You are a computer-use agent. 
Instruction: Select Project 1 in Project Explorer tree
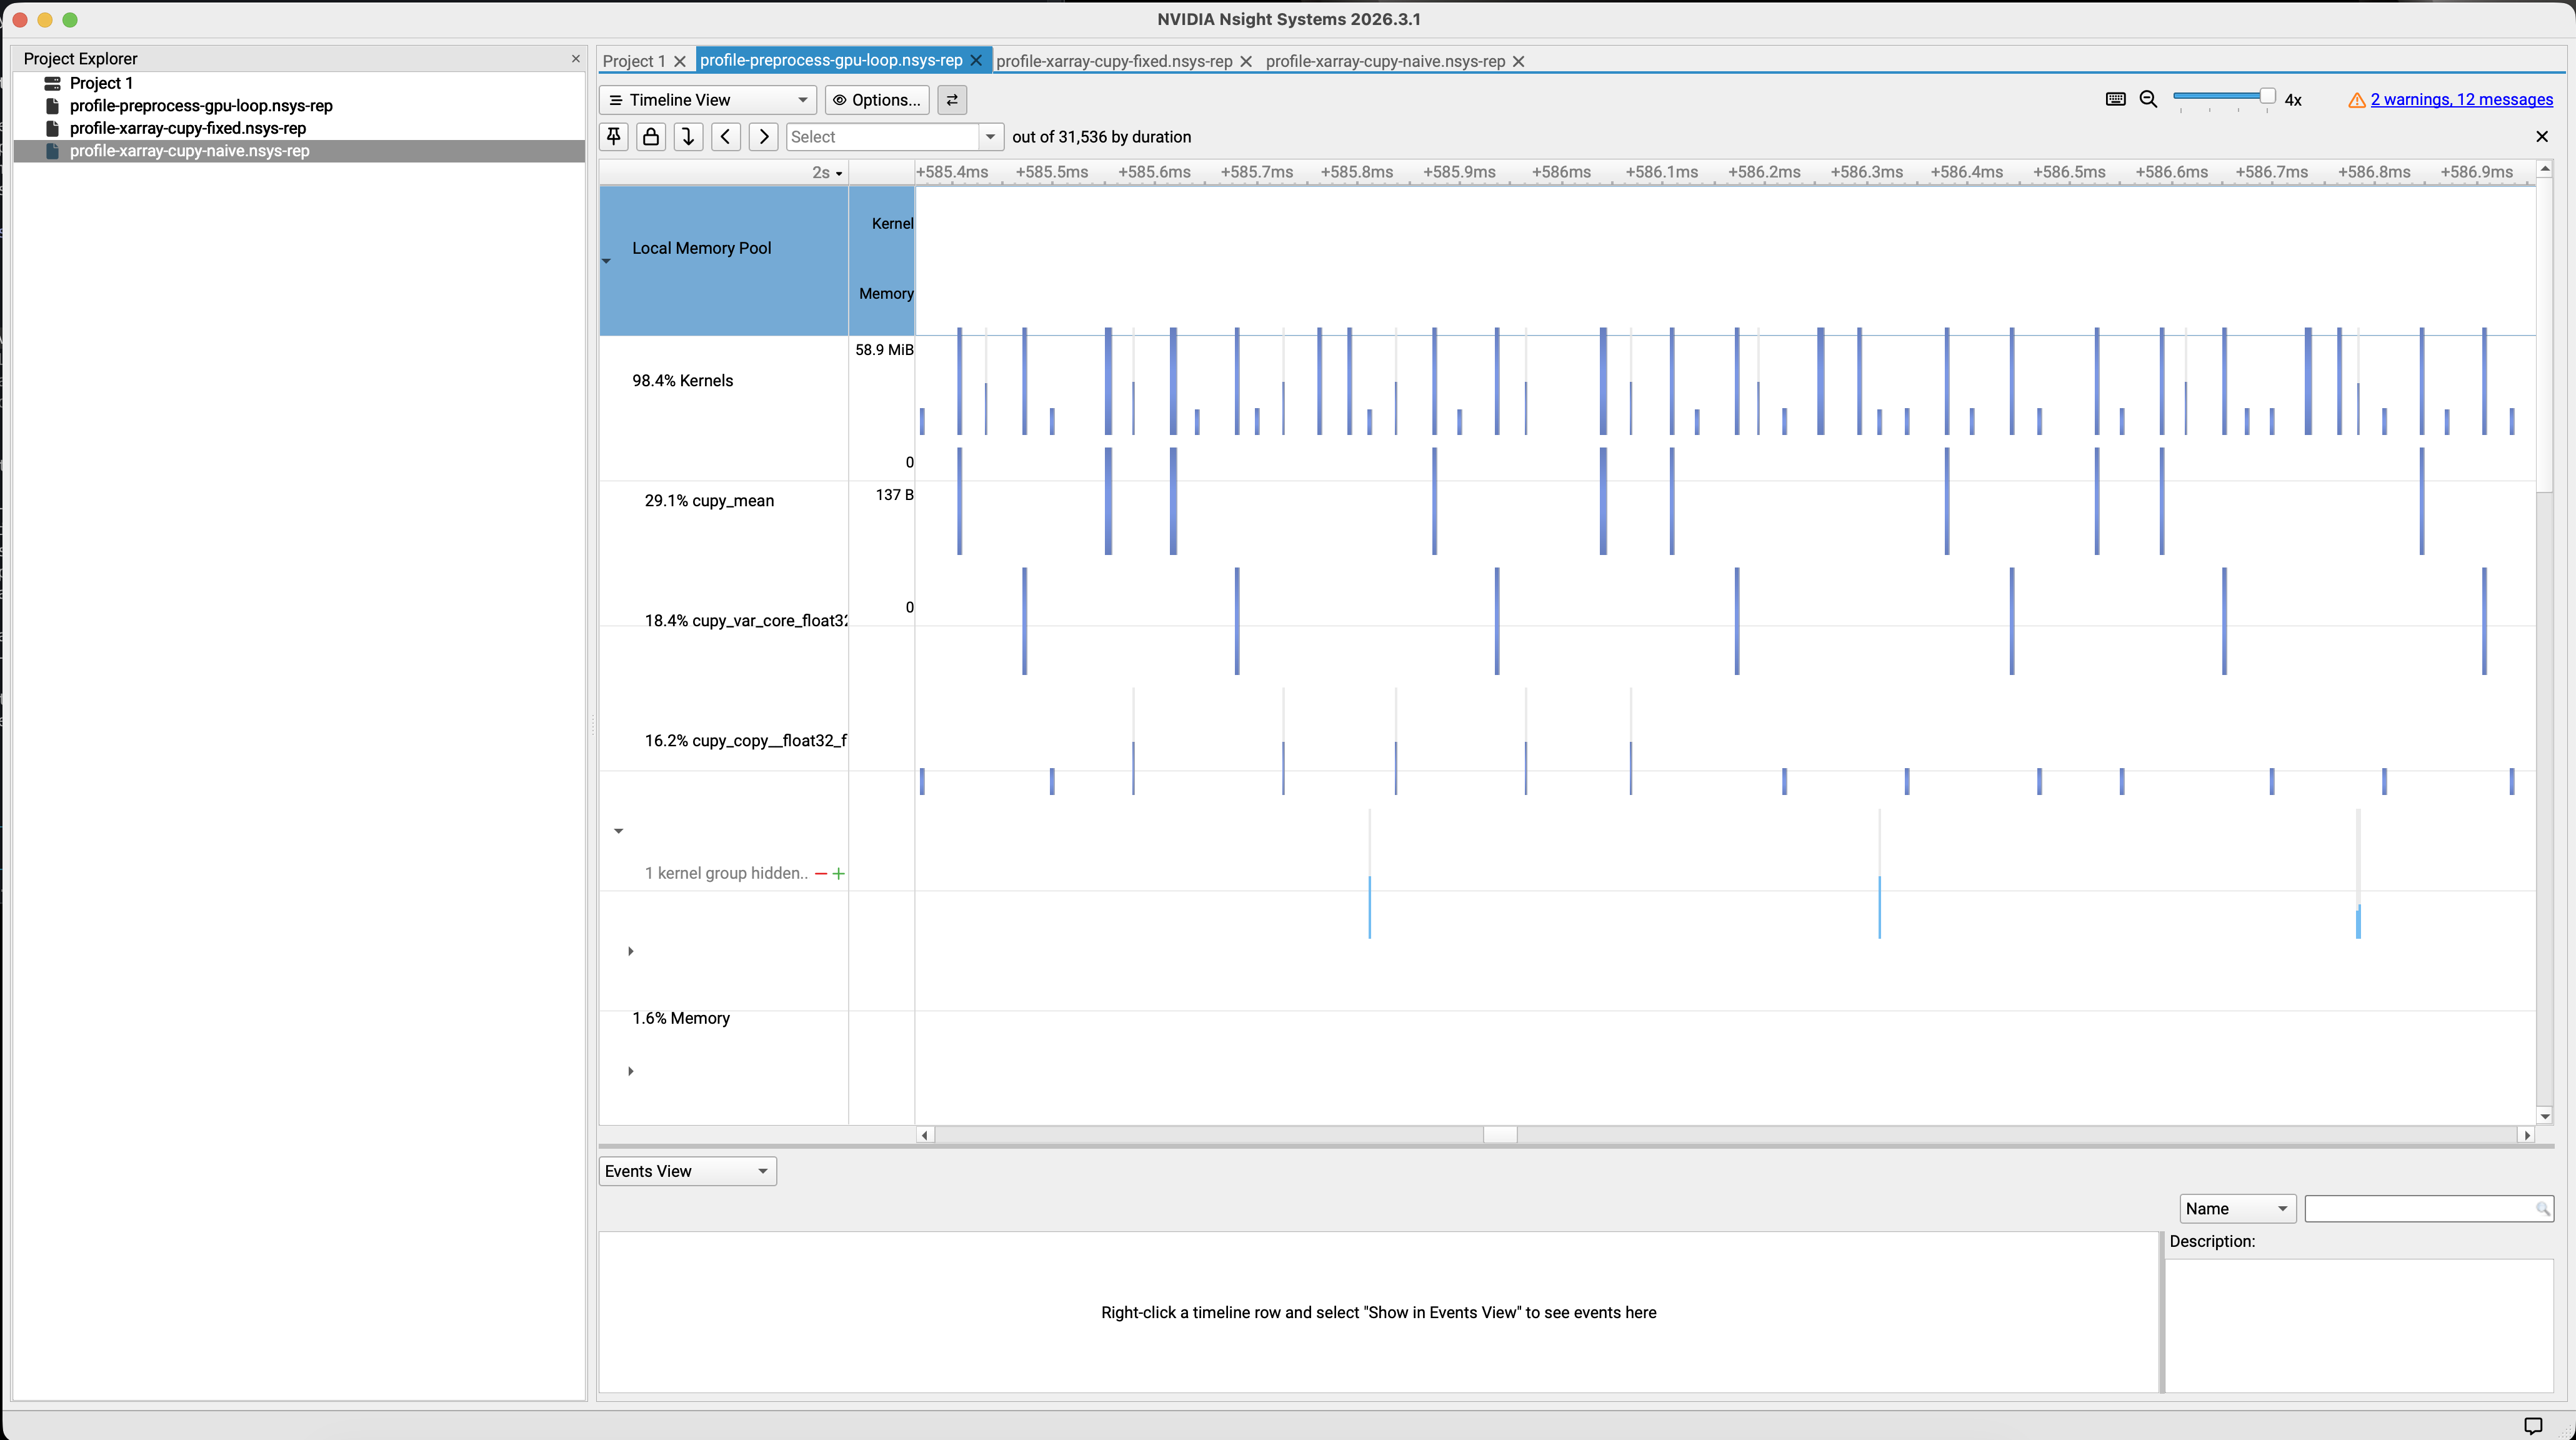101,83
